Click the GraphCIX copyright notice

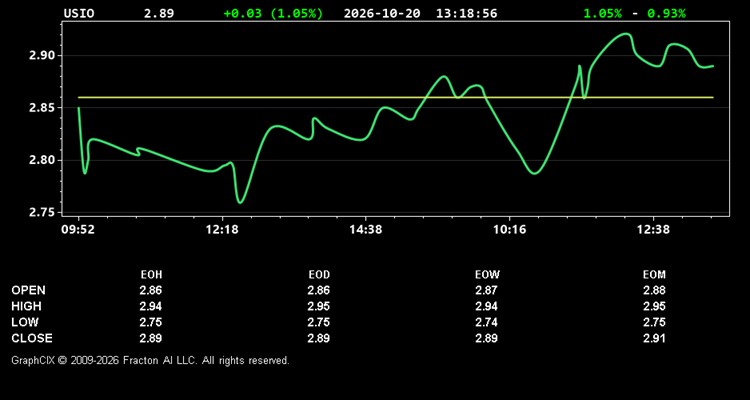150,360
